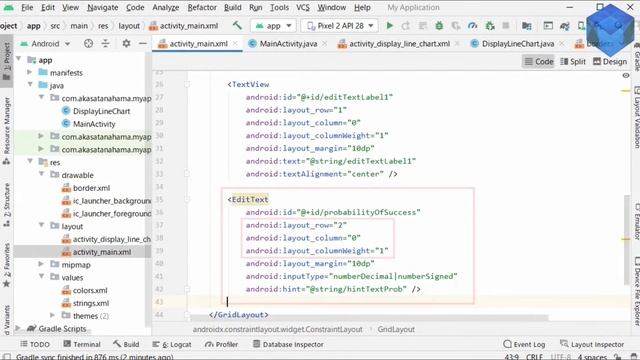This screenshot has height=360, width=640.
Task: Select border.xml in drawable folder
Action: (x=91, y=188)
